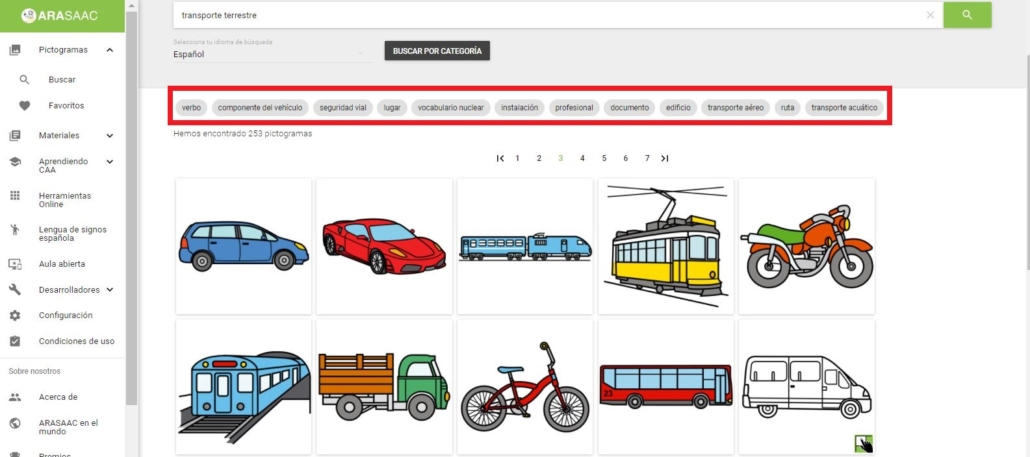The width and height of the screenshot is (1030, 457).
Task: Filter by transporte aéreo tag
Action: [736, 108]
